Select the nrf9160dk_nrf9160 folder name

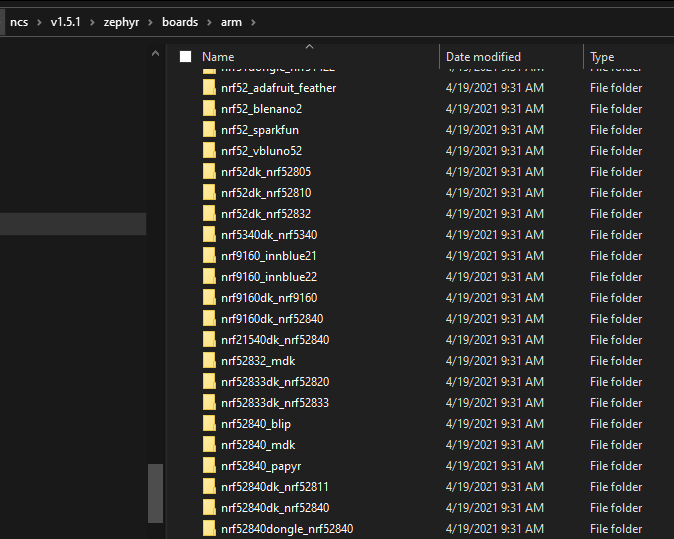point(269,298)
